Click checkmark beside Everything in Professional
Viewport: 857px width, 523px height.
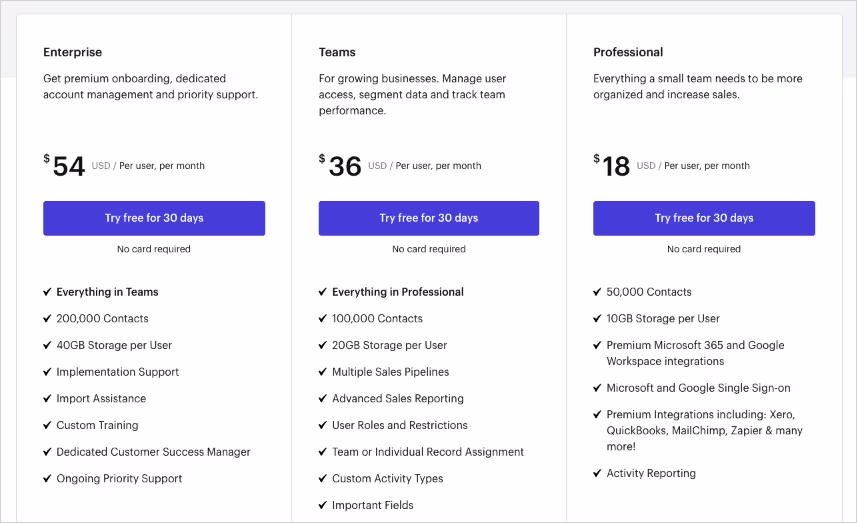[x=322, y=292]
